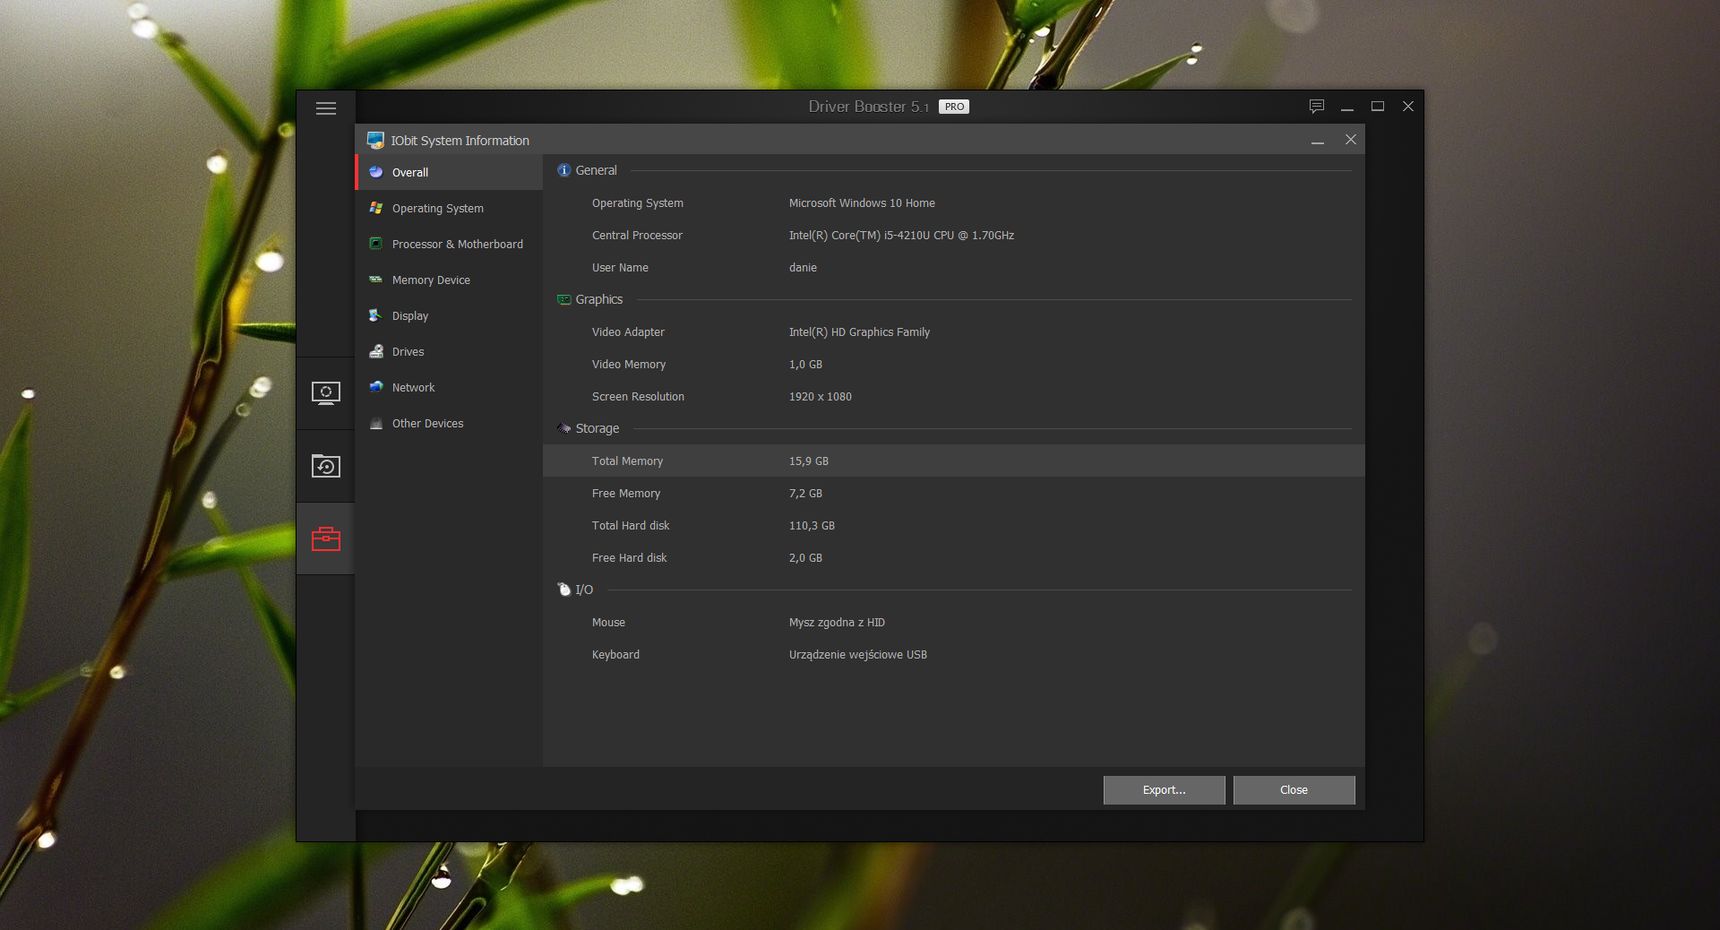Screen dimensions: 1720x930
Task: Click the IObit System Information title icon
Action: (x=375, y=140)
